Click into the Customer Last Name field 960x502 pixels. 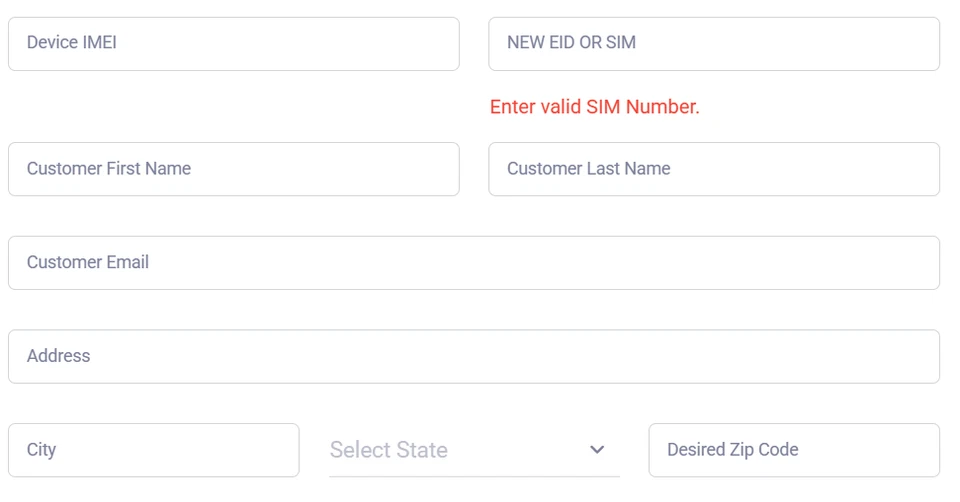[713, 169]
